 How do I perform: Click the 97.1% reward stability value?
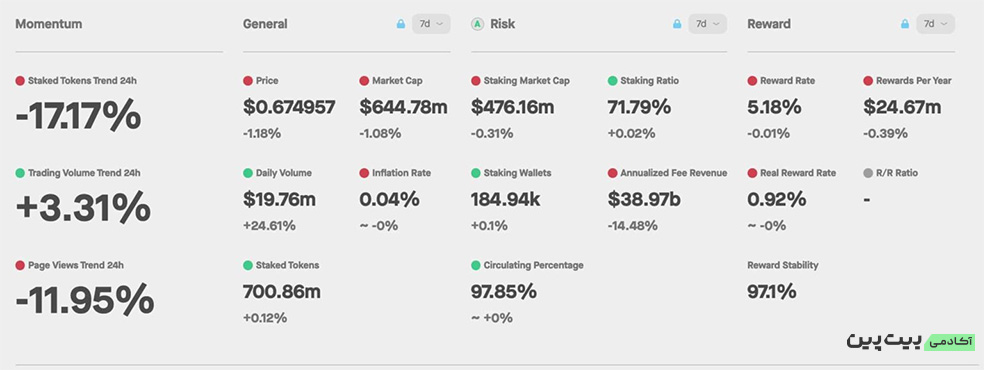(772, 292)
